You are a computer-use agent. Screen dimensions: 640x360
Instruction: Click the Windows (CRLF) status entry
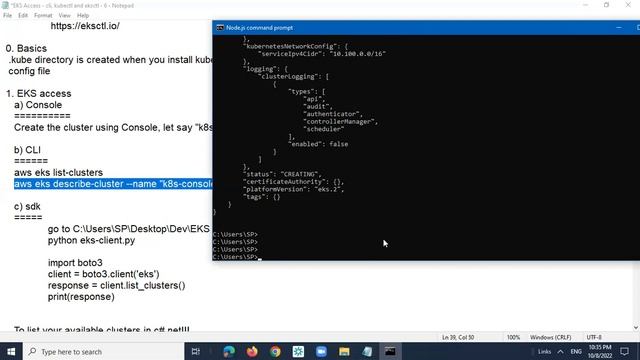coord(550,338)
